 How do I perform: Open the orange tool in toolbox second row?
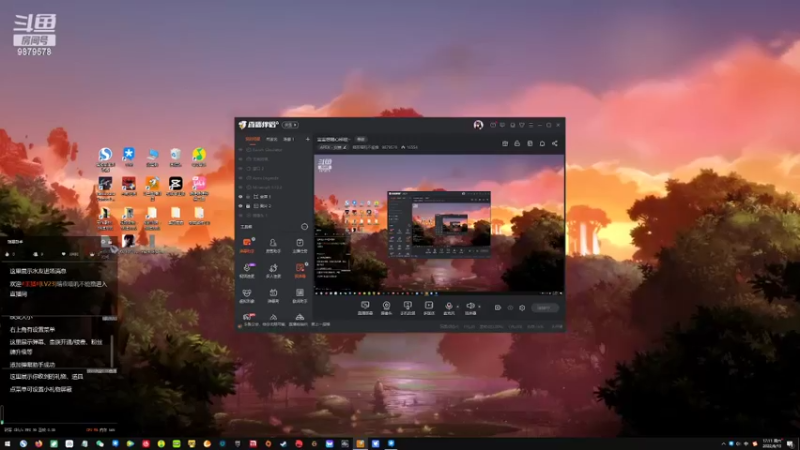point(300,270)
